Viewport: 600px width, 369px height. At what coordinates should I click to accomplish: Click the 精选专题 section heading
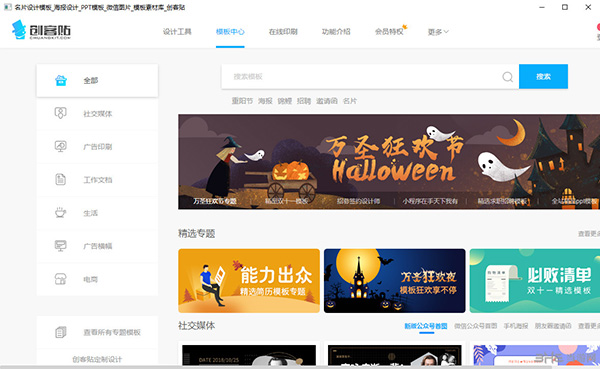point(197,233)
